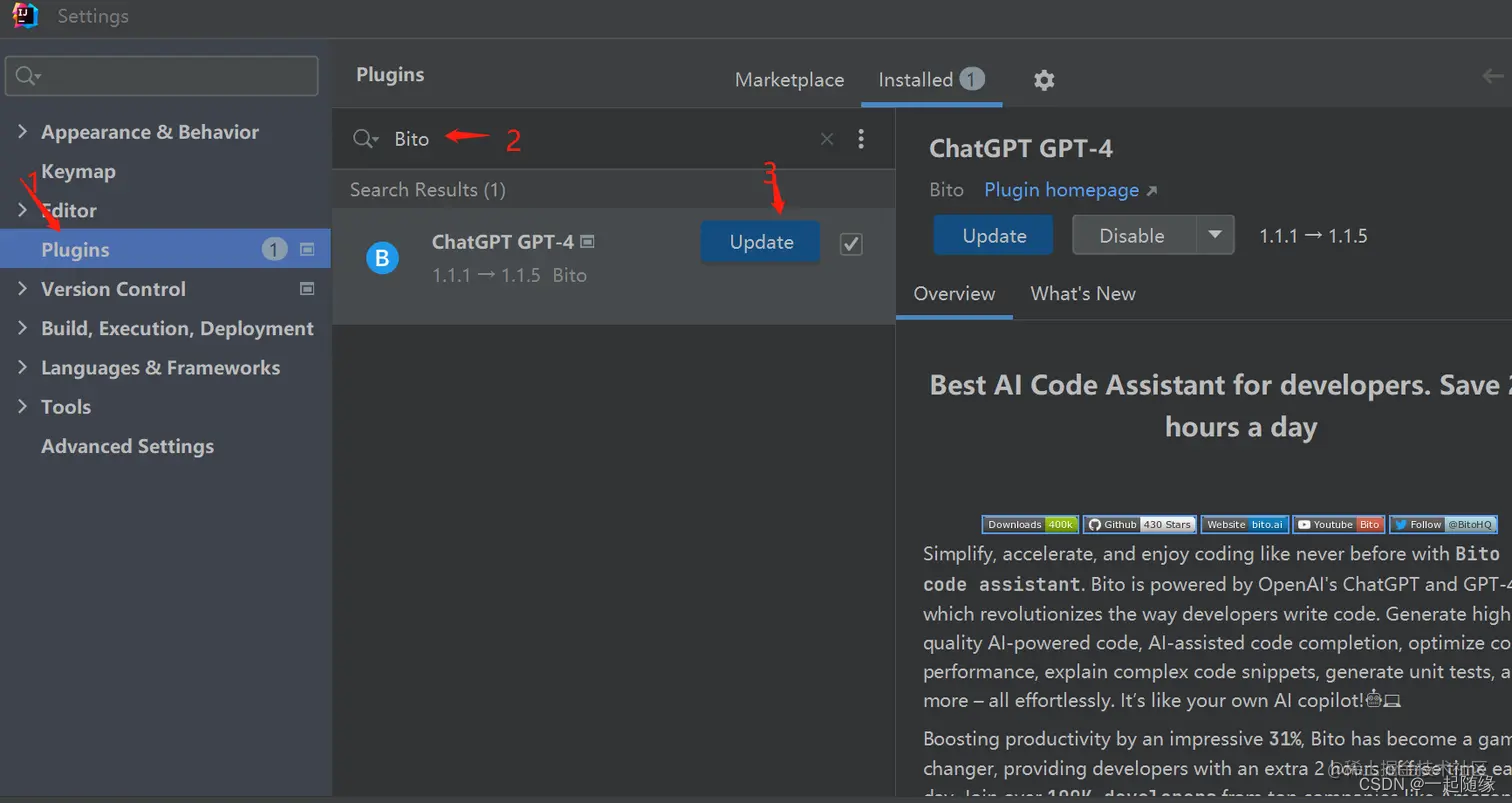Open the Disable button dropdown arrow
This screenshot has height=803, width=1512.
1215,235
